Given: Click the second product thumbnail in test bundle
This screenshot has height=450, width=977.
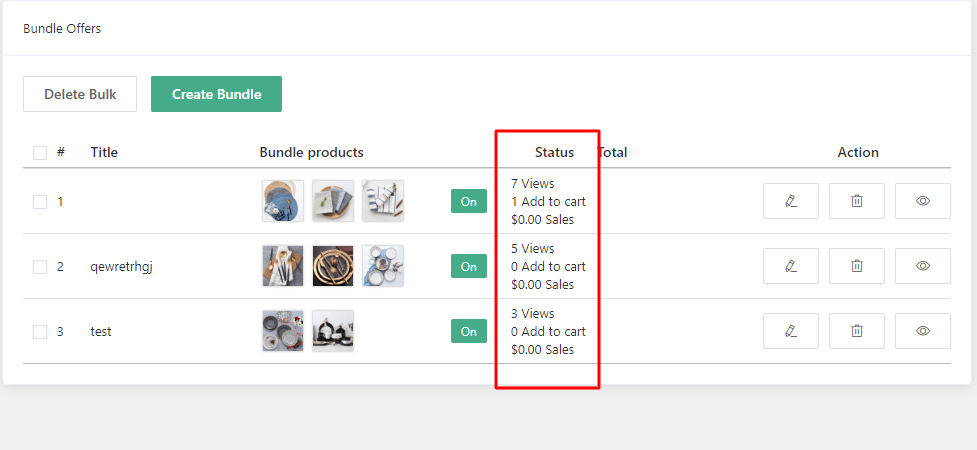Looking at the screenshot, I should [333, 331].
